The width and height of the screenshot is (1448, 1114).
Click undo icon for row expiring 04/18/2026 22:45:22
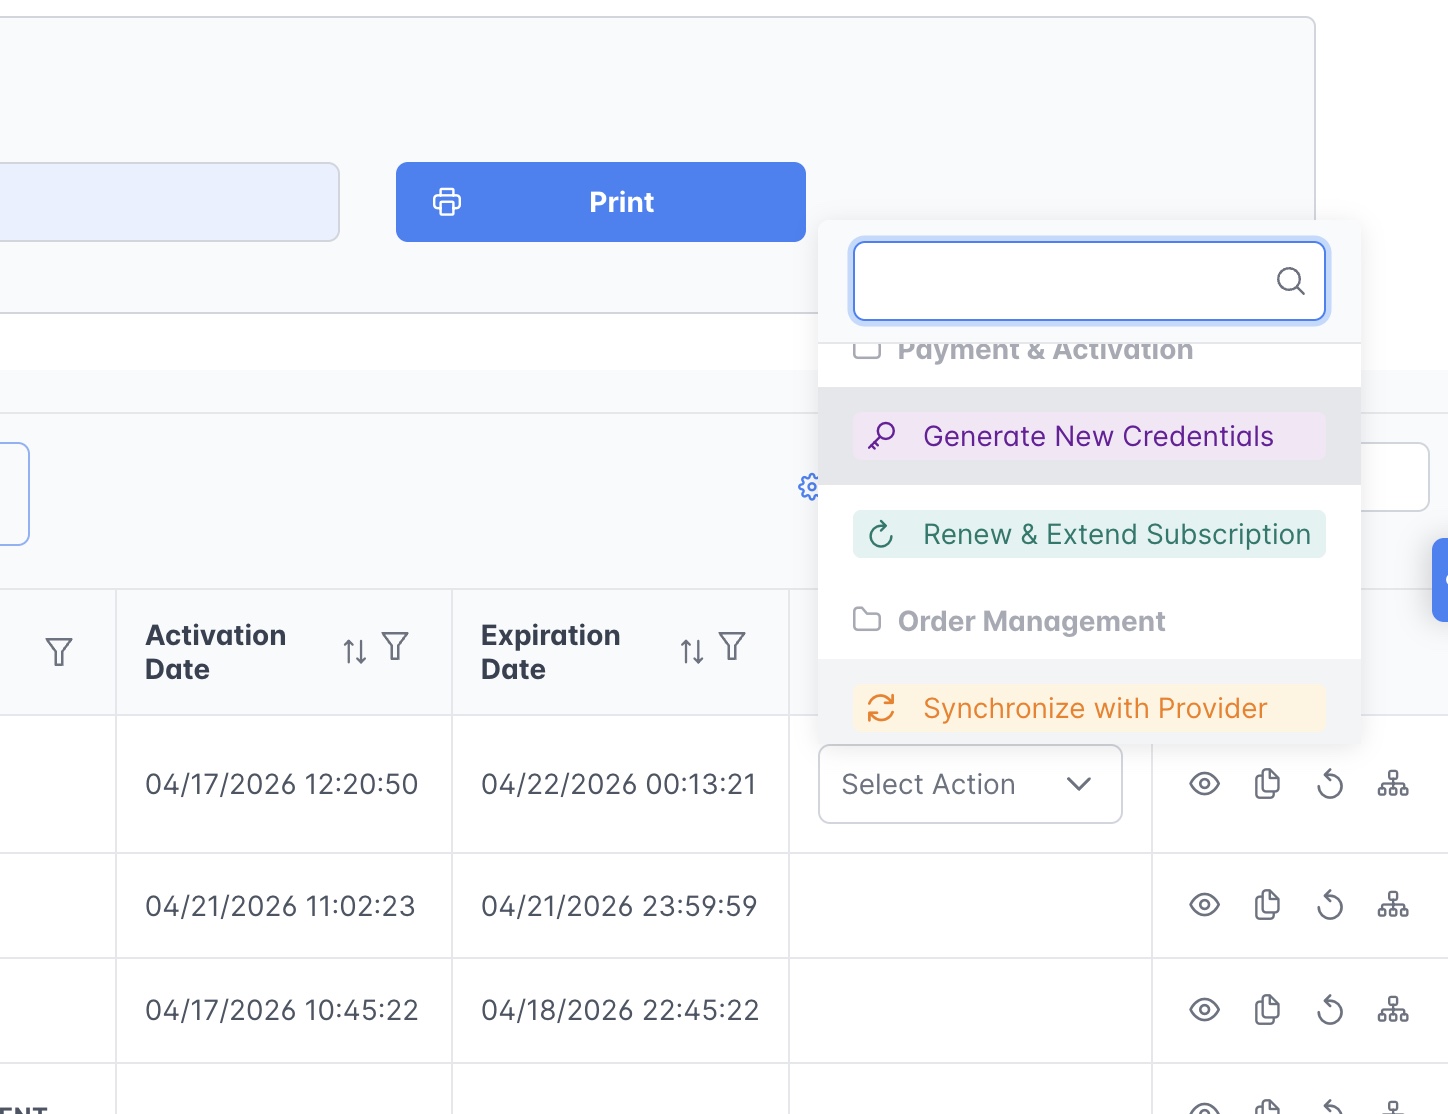pos(1330,1010)
